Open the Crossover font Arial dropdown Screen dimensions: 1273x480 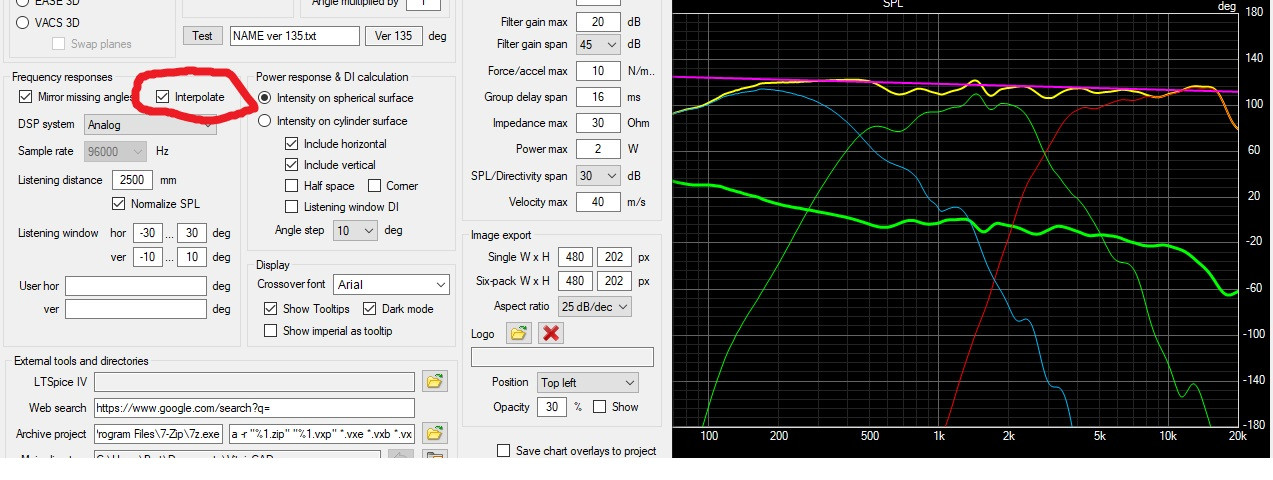(x=391, y=285)
